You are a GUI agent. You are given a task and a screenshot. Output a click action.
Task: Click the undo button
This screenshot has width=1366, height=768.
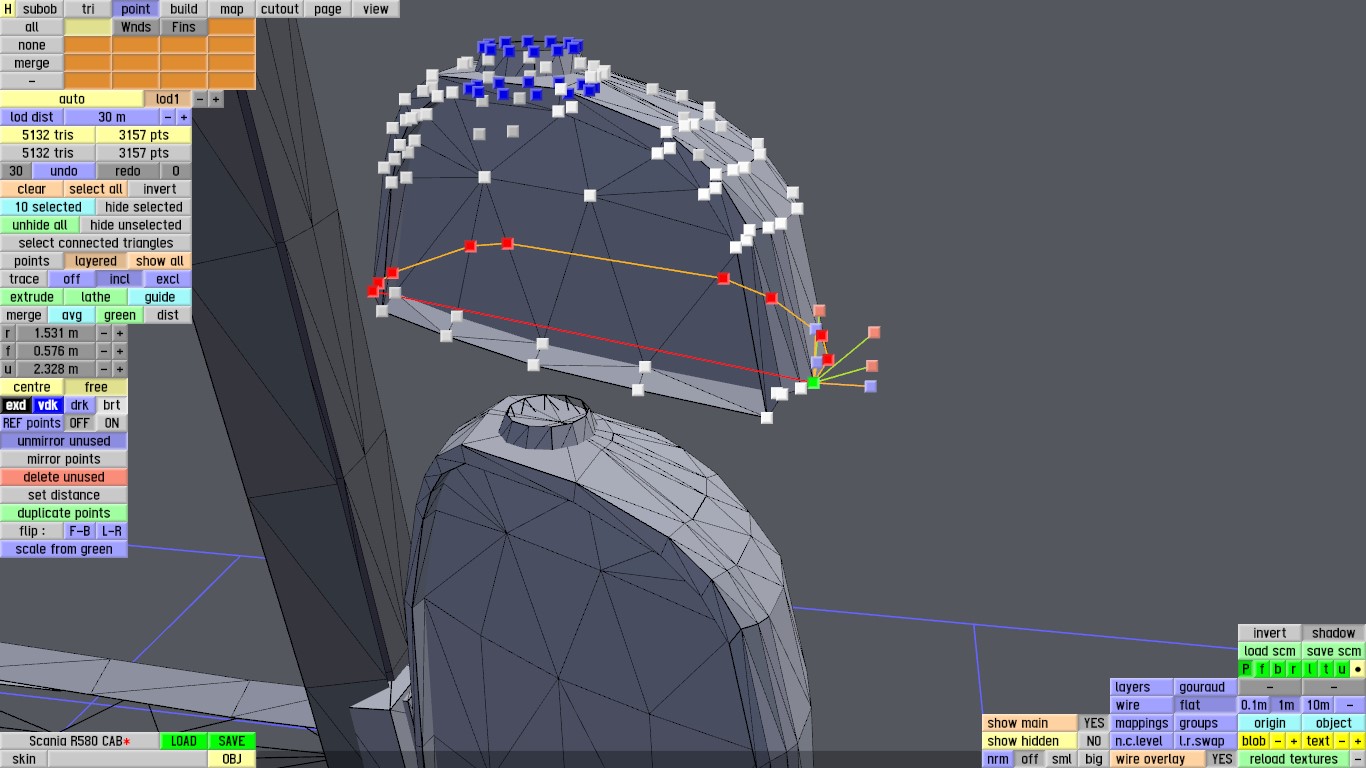pos(64,171)
